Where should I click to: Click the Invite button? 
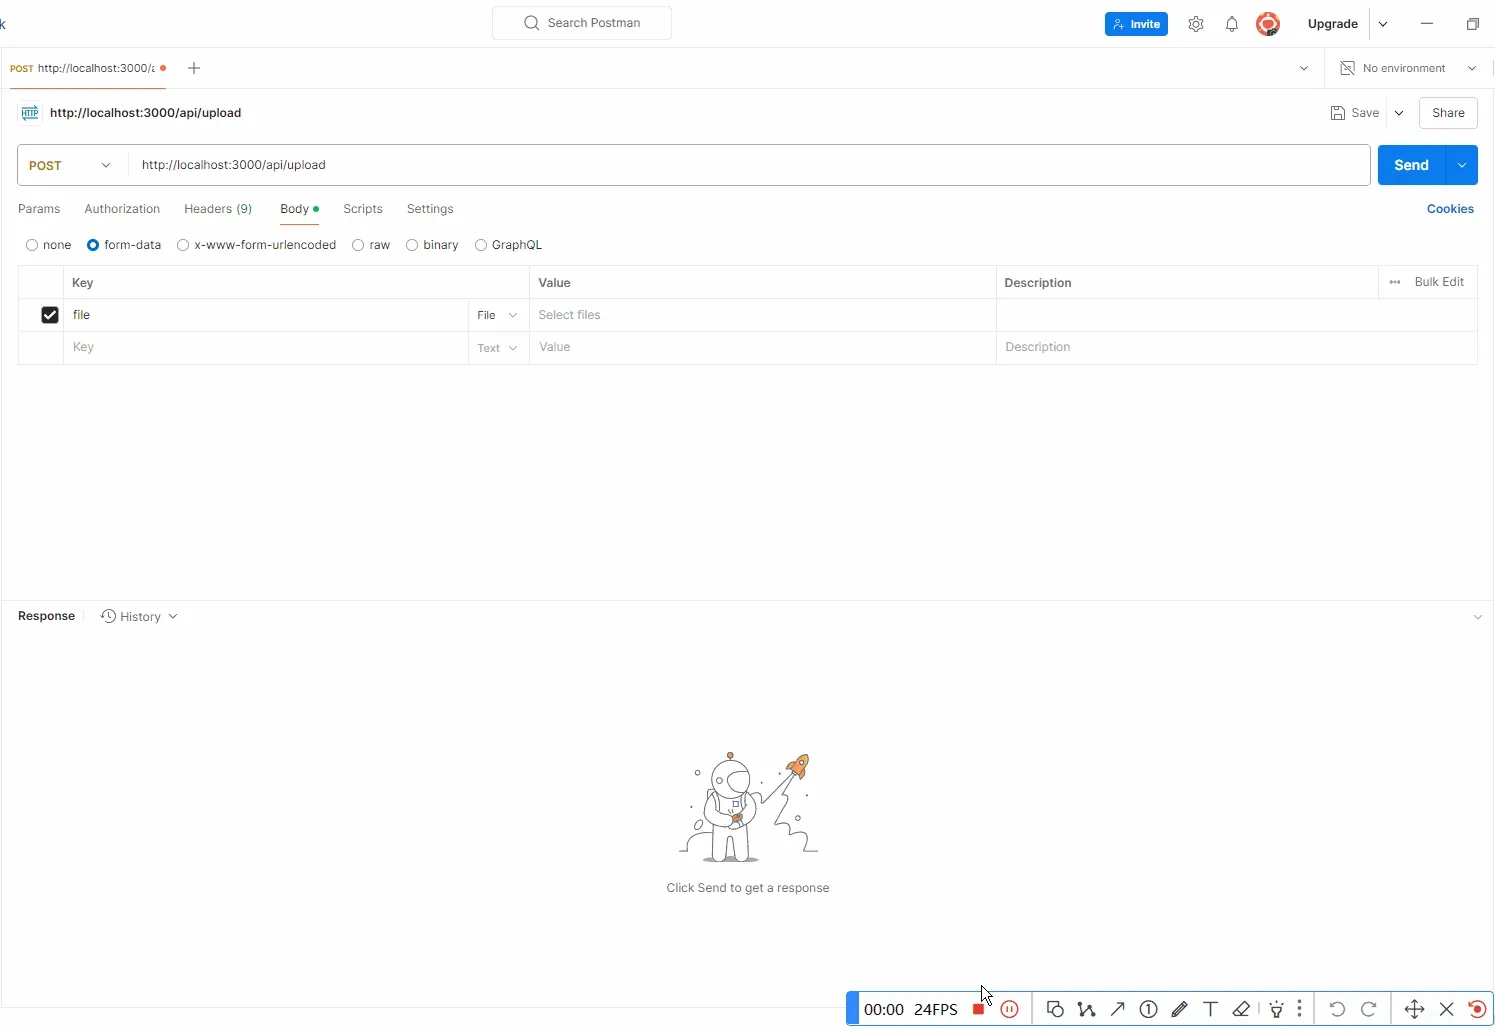pyautogui.click(x=1136, y=24)
